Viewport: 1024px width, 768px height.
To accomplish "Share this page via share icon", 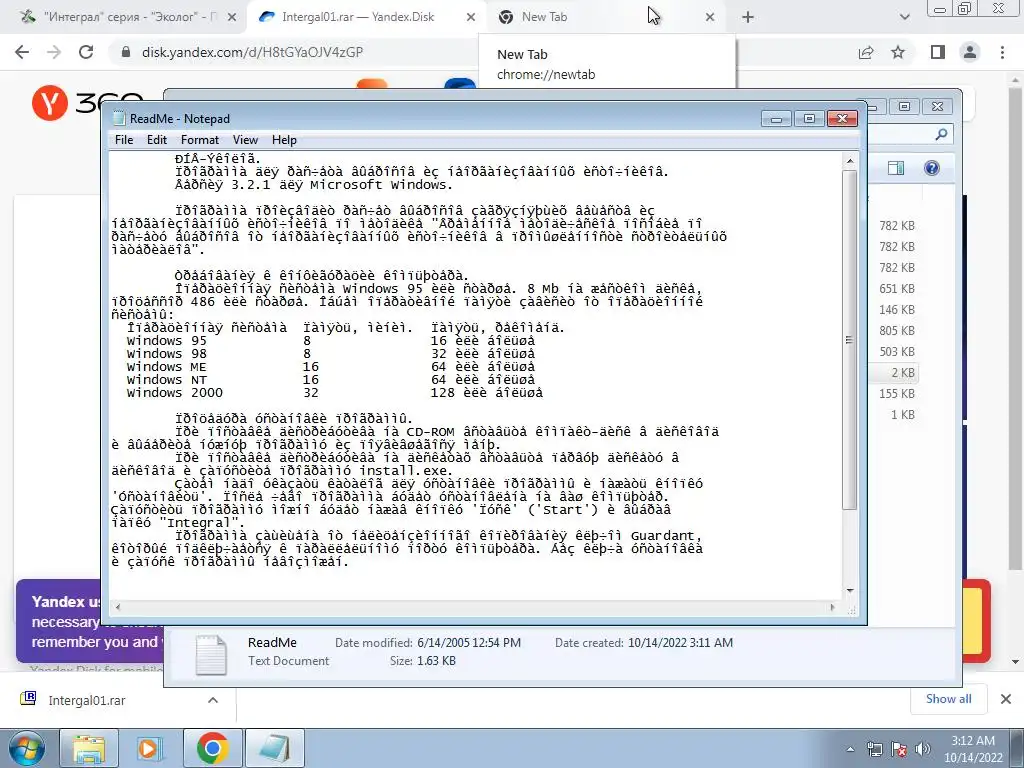I will point(866,52).
